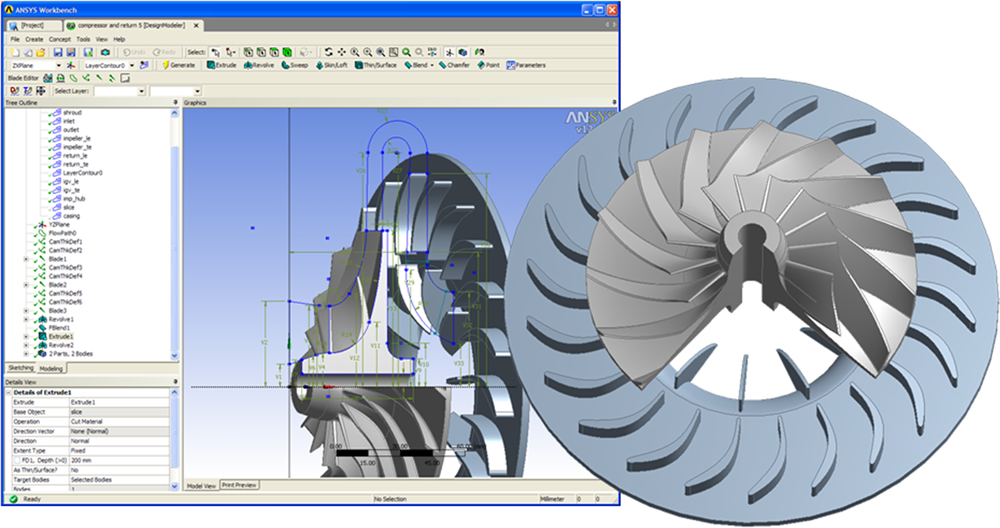Click the Open folder icon

click(40, 52)
